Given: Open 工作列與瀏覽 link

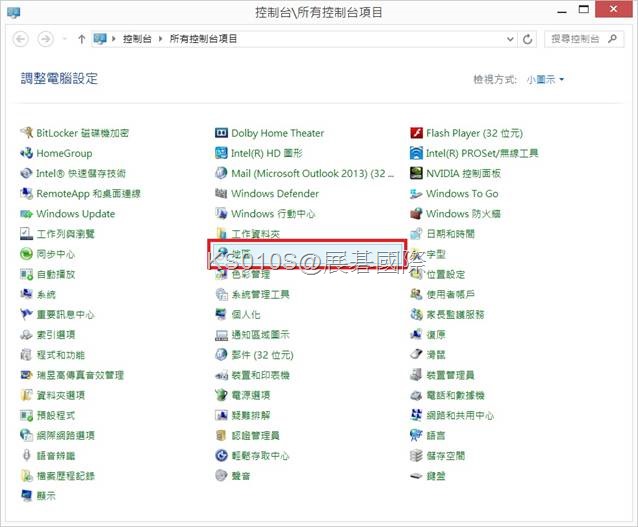Looking at the screenshot, I should (x=66, y=234).
